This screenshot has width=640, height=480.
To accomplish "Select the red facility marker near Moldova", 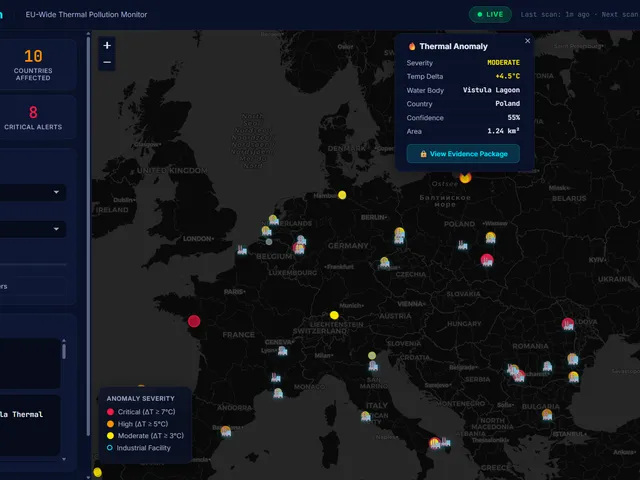I will [x=568, y=324].
